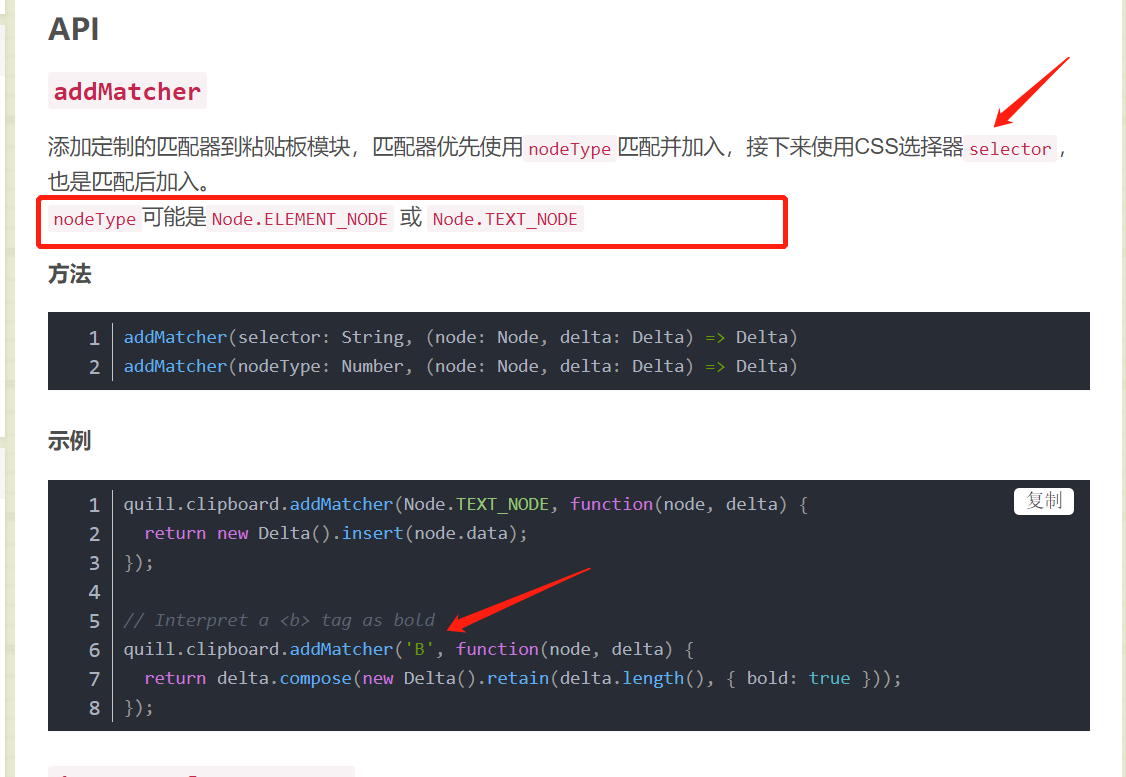
Task: Select the nodeType inline code label in the description
Action: point(569,148)
